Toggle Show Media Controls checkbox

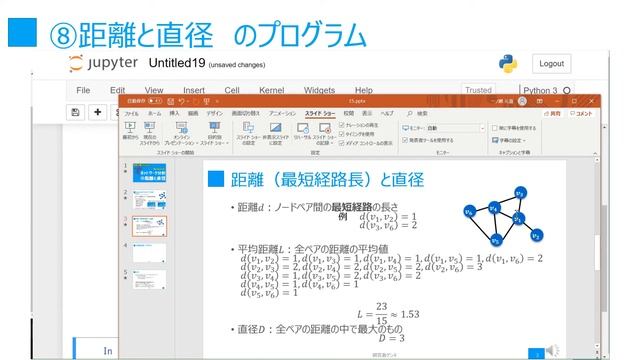click(x=342, y=143)
